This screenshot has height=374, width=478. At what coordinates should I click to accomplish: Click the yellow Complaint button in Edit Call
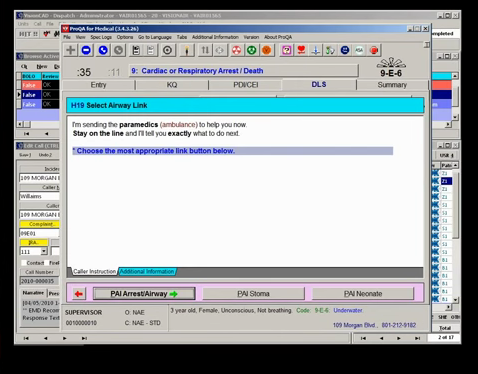(x=40, y=224)
